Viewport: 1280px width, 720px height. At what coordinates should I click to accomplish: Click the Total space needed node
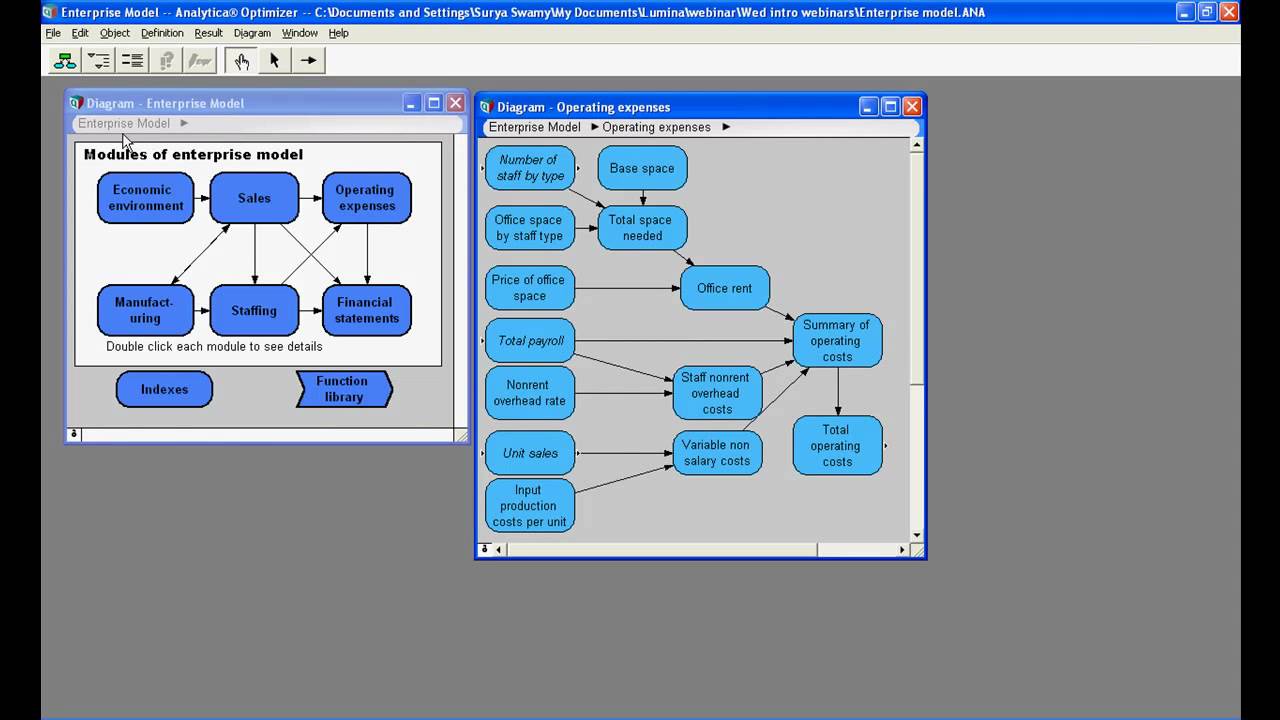point(642,228)
